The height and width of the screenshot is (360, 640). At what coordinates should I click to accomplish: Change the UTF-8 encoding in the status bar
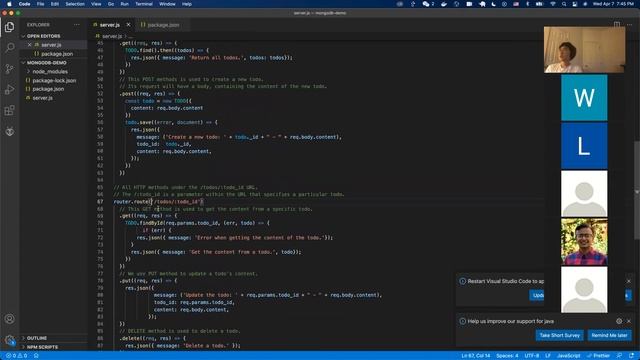click(531, 356)
